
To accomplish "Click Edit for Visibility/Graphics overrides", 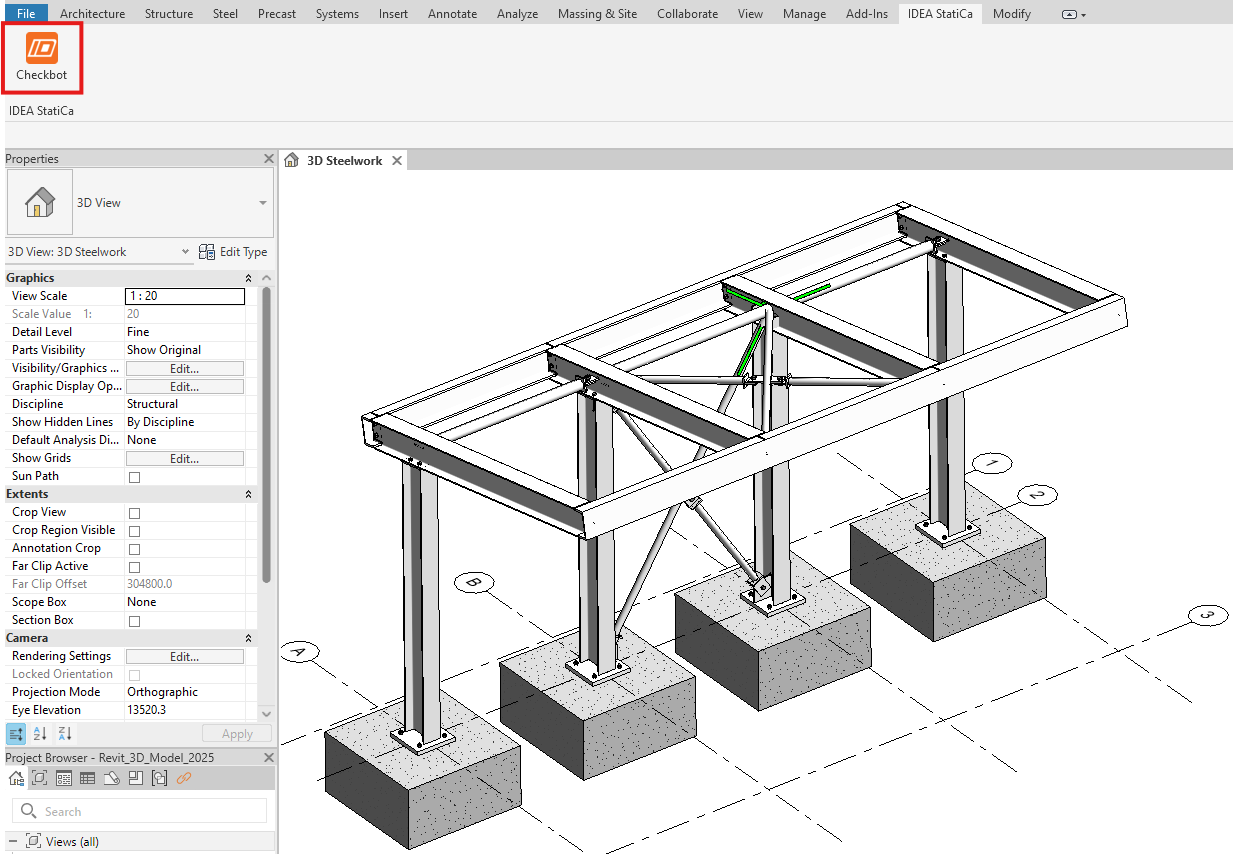I will click(184, 369).
